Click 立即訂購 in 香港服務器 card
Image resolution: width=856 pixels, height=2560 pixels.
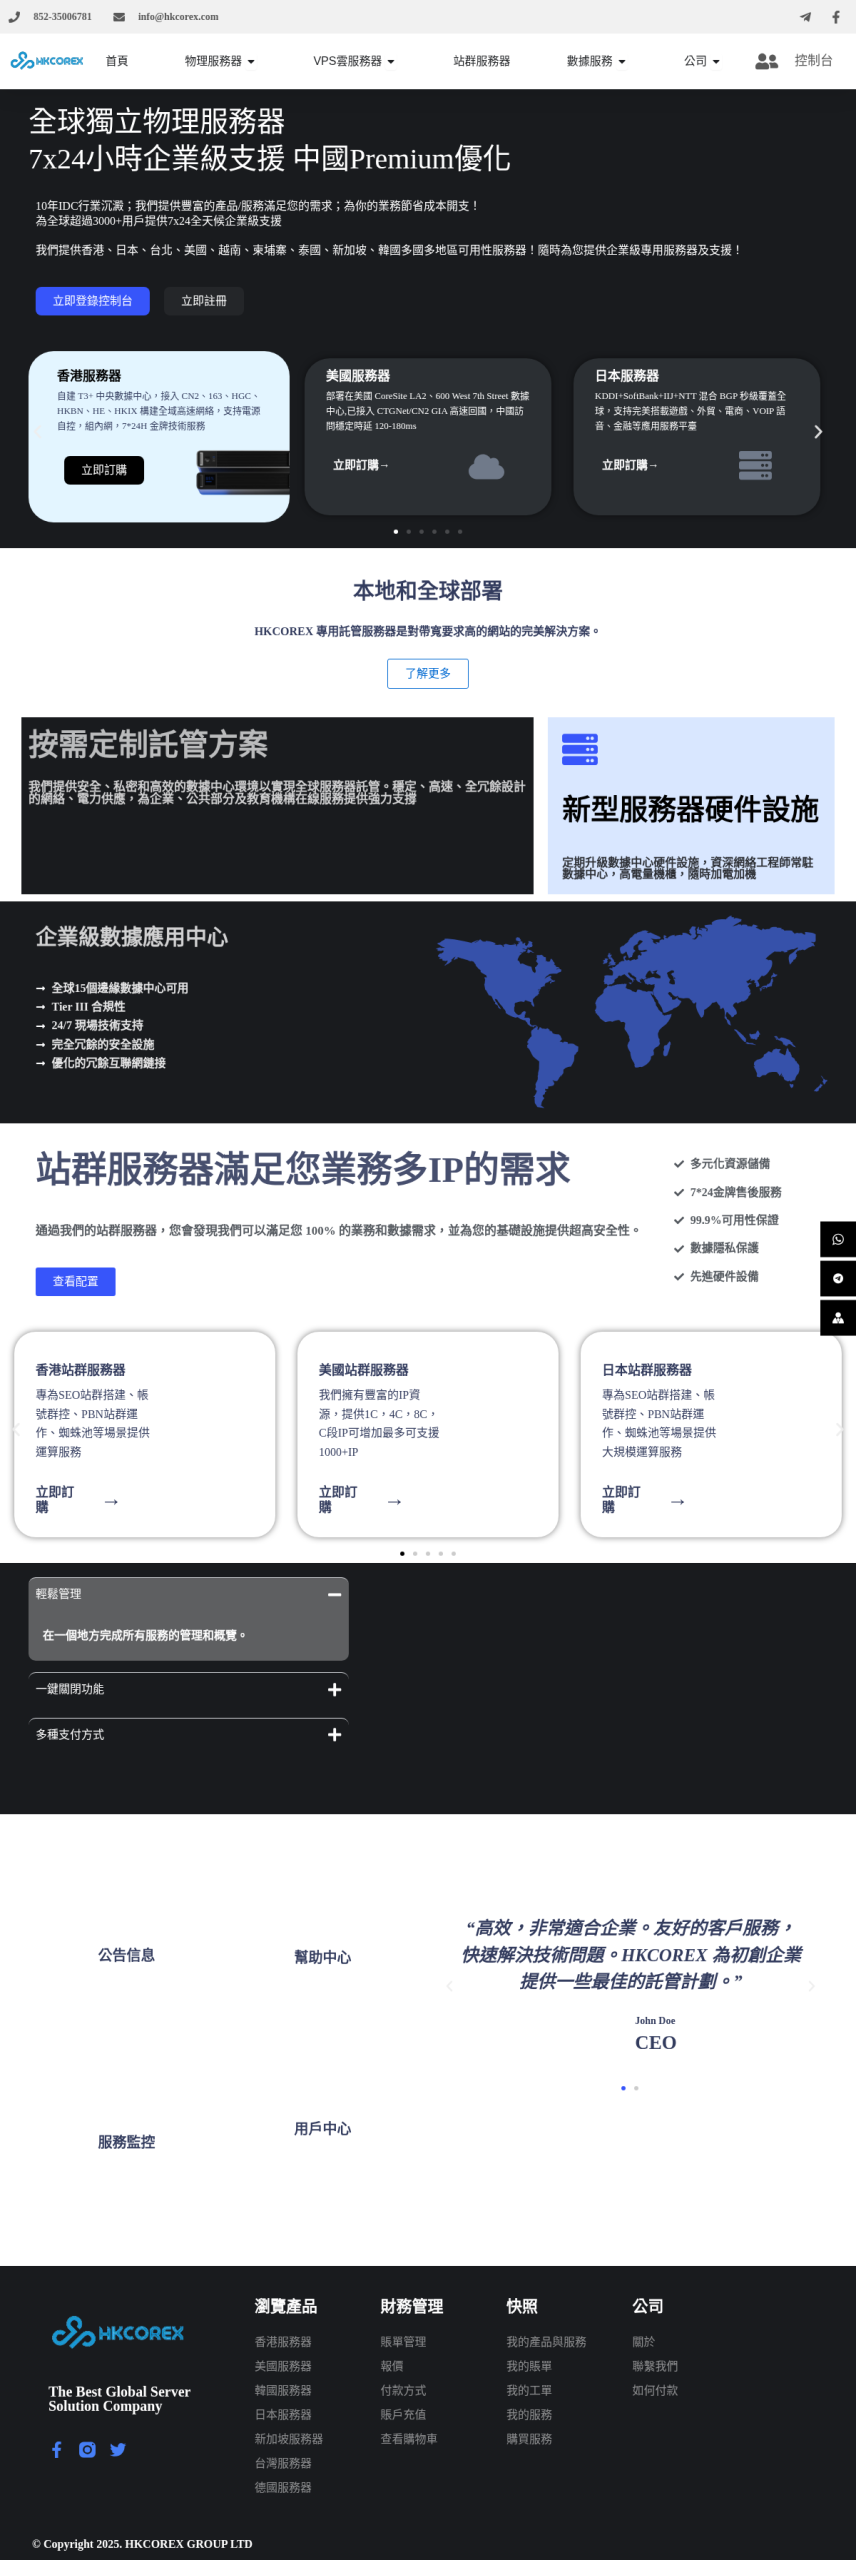(x=104, y=470)
